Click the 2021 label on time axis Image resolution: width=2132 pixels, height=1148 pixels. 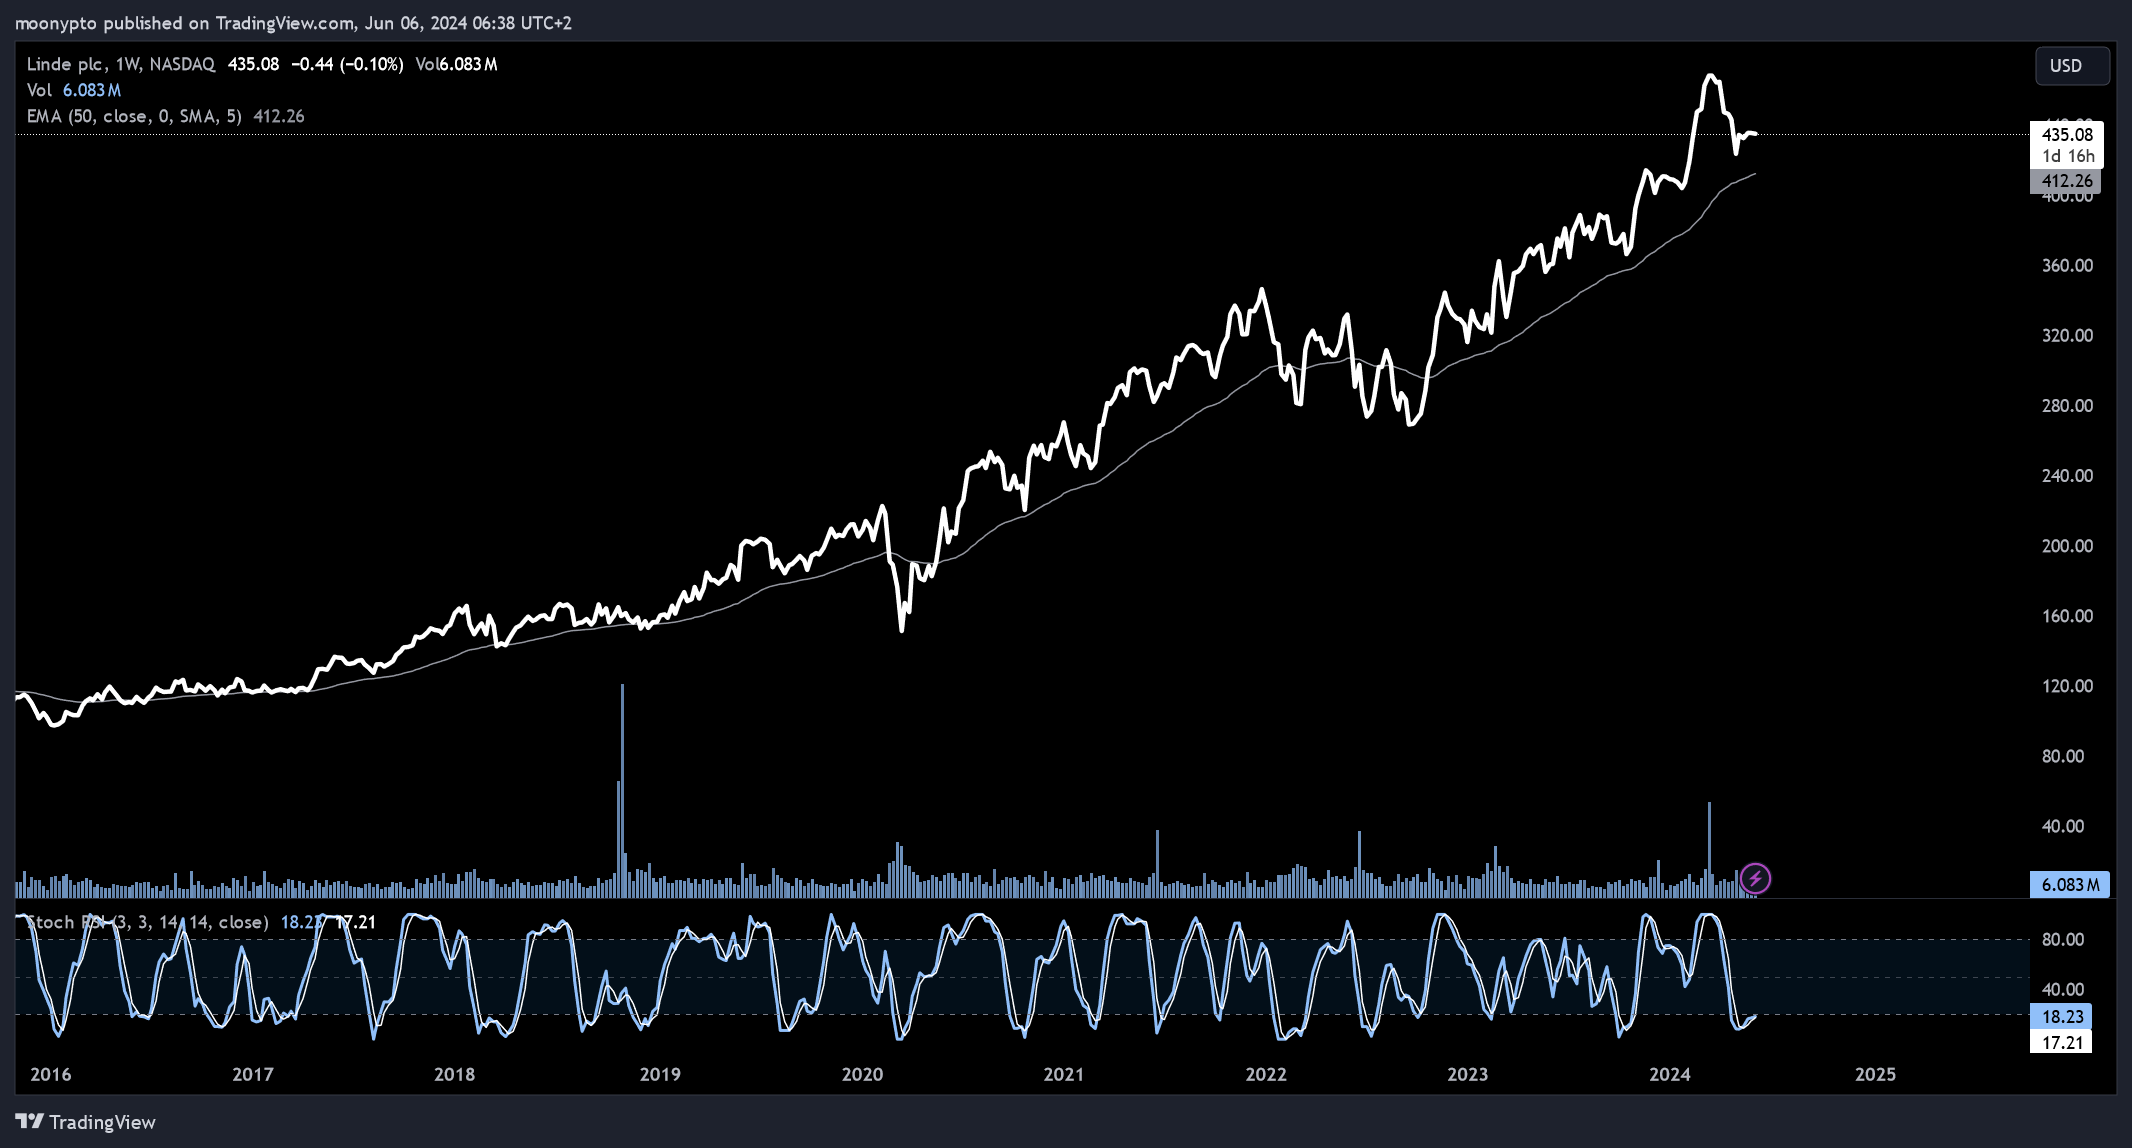tap(1064, 1074)
